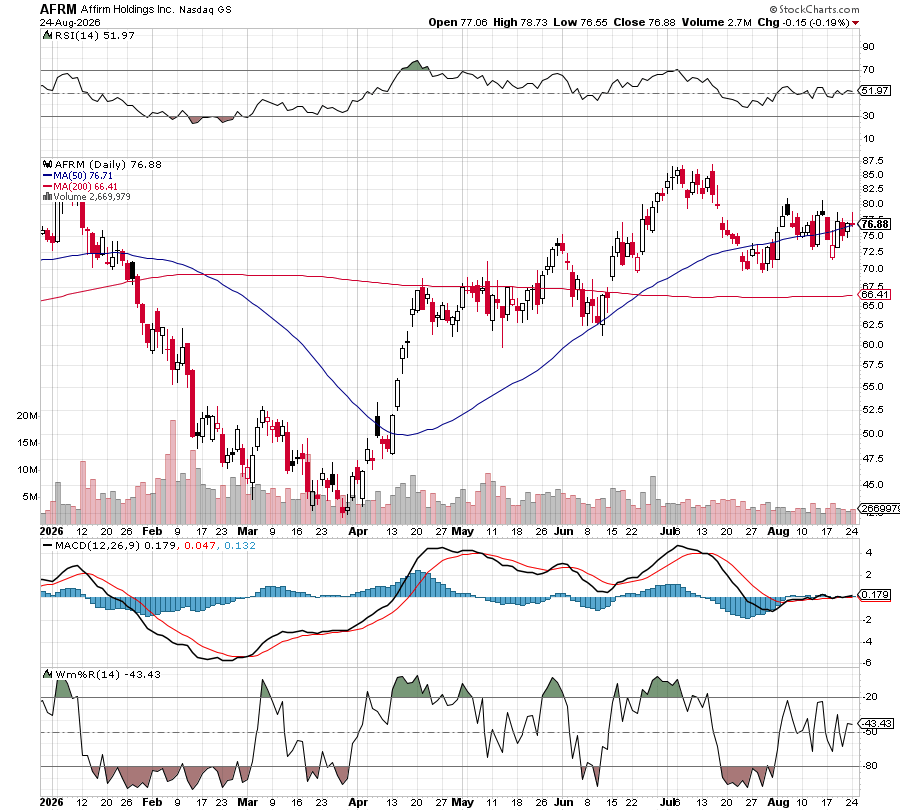Click the red 0.047 MACD signal value
This screenshot has height=811, width=900.
[200, 545]
